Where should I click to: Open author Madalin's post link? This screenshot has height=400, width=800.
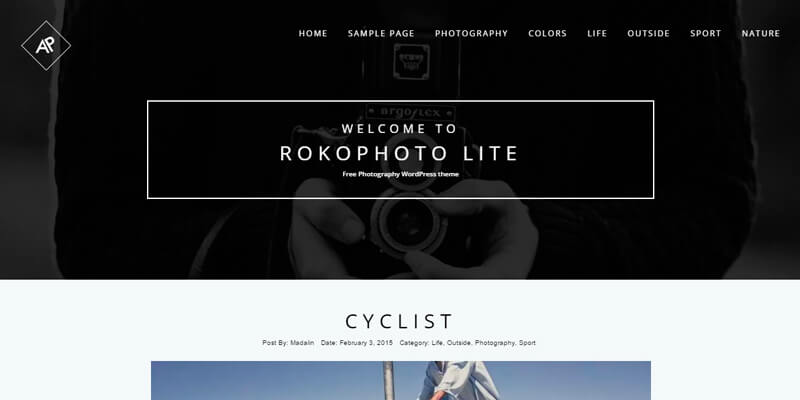[302, 343]
